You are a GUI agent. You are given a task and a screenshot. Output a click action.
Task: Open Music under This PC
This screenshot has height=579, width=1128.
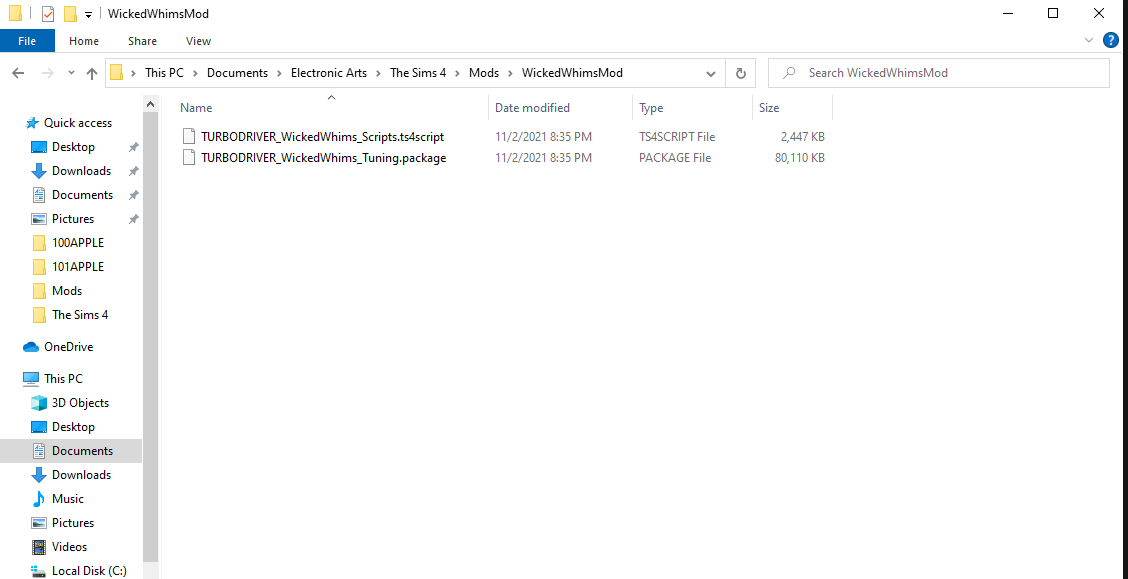tap(68, 498)
